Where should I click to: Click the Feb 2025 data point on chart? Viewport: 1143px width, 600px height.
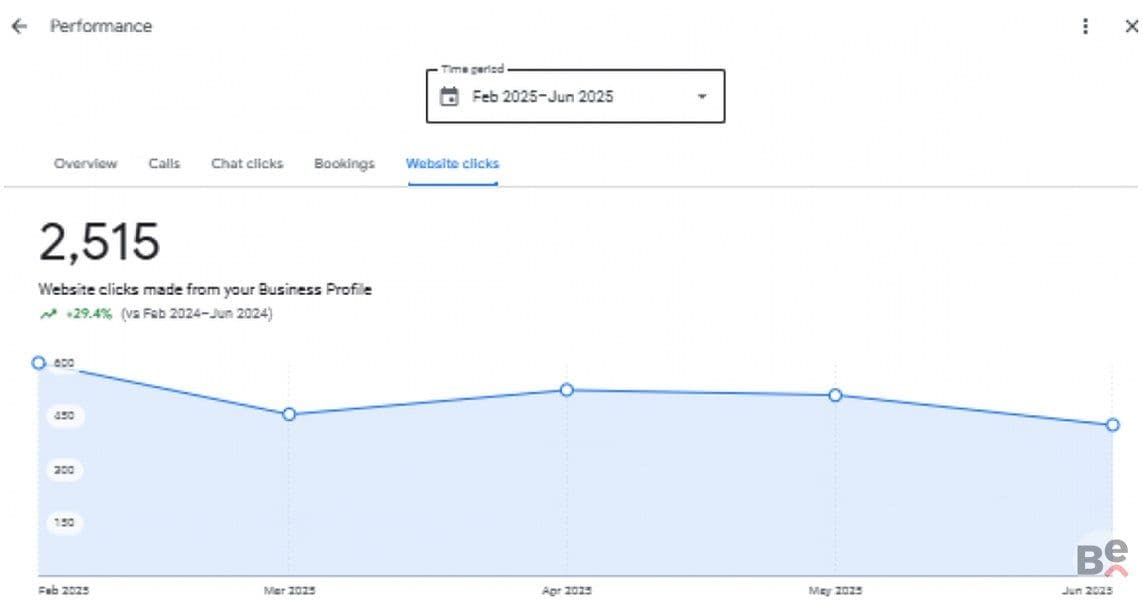[x=39, y=362]
